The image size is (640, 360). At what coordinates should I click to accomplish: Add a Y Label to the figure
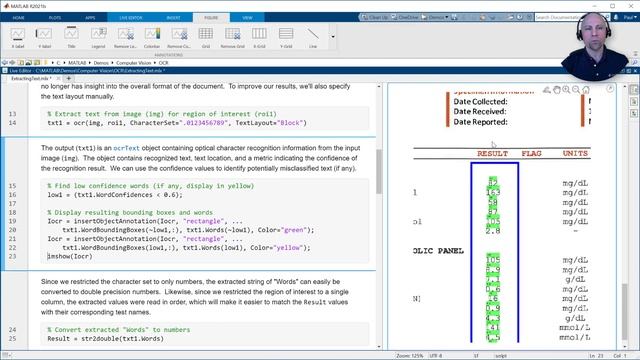click(44, 37)
